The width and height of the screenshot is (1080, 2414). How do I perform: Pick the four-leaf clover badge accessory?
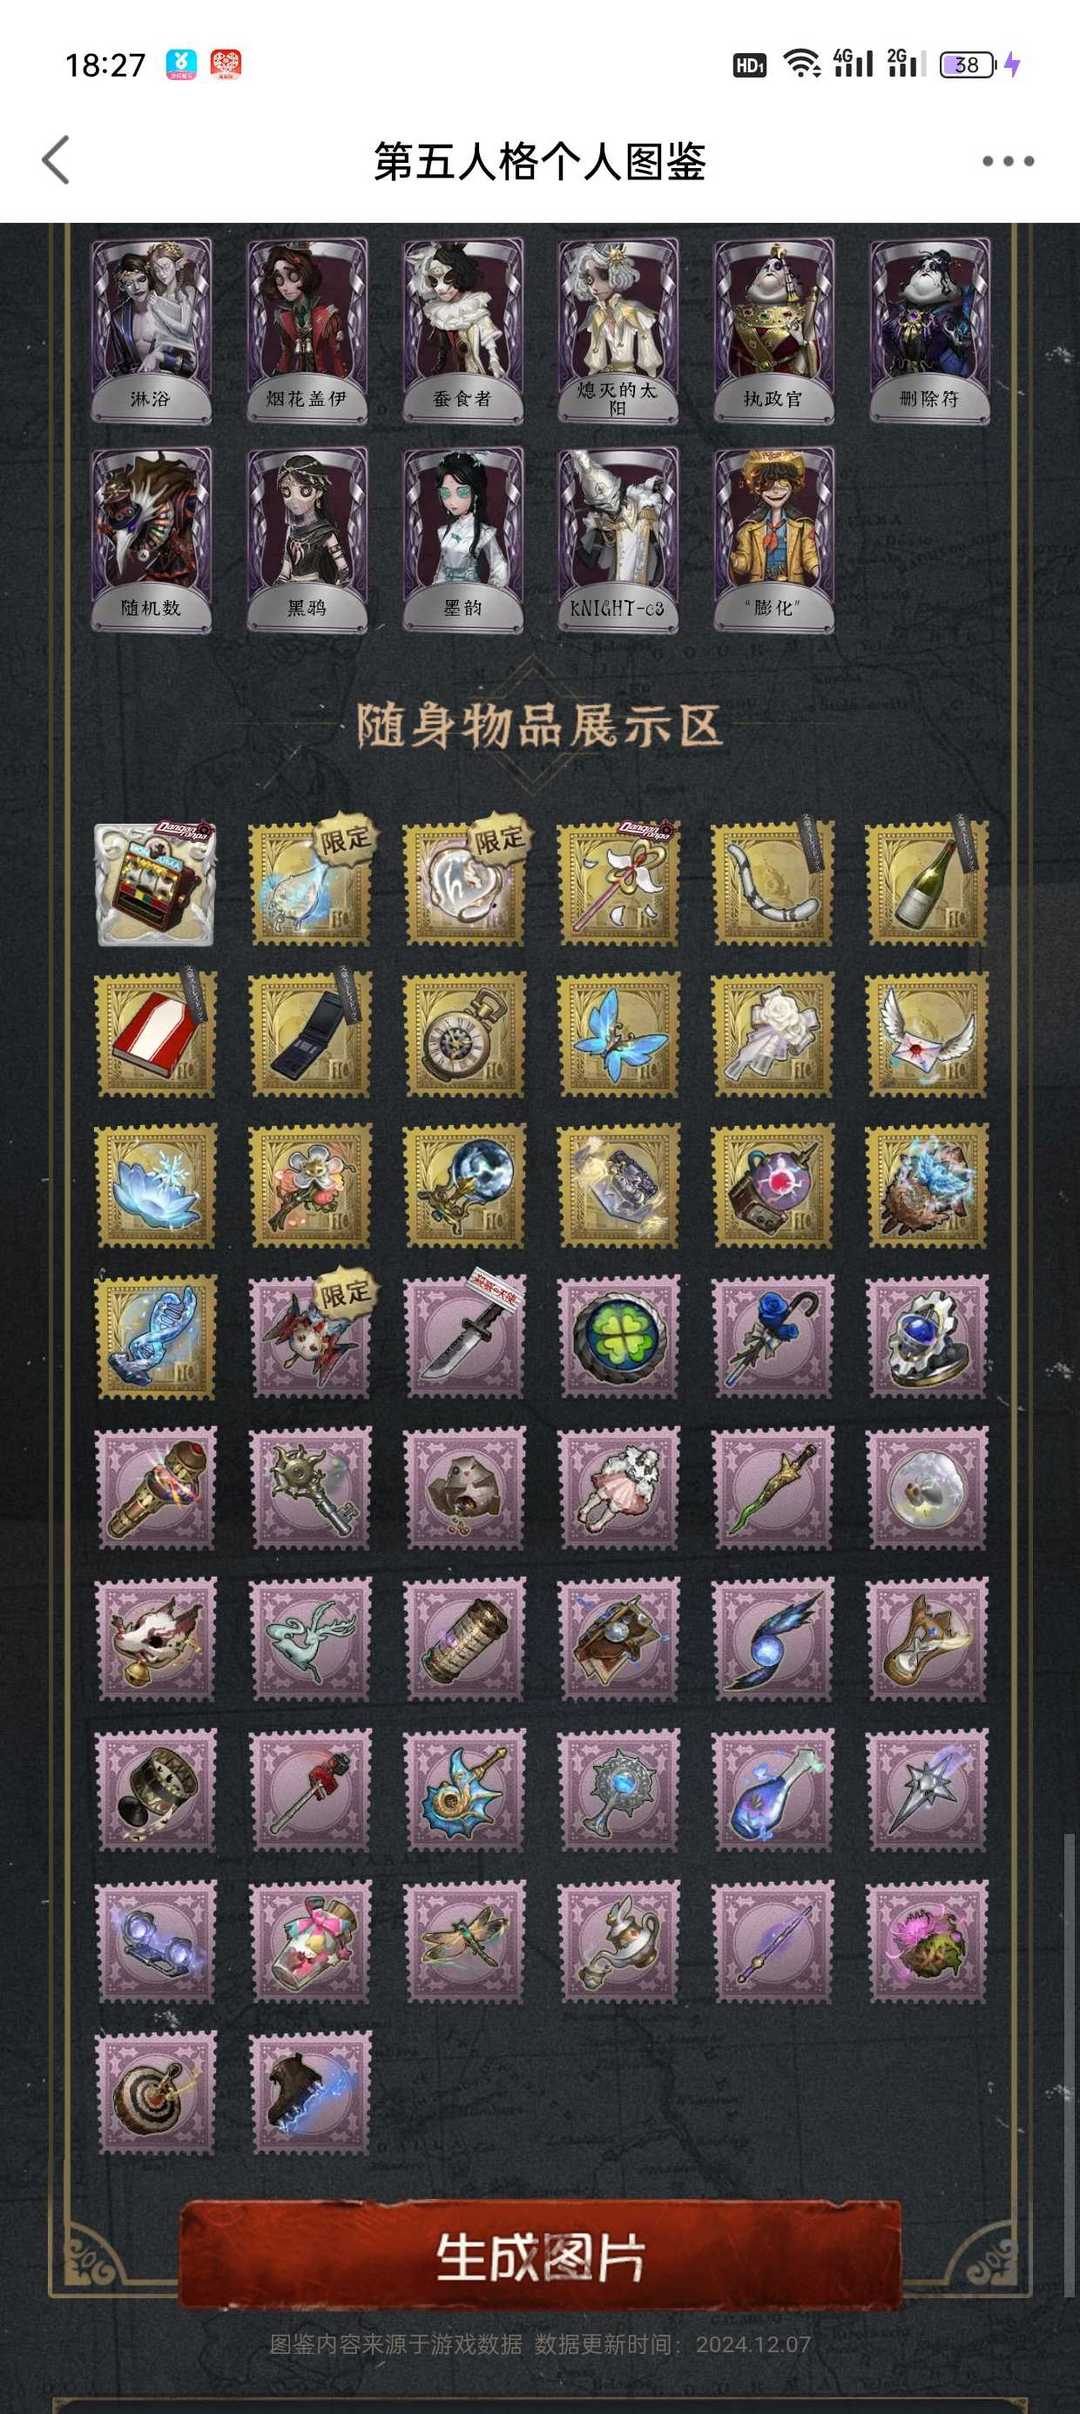[618, 1336]
